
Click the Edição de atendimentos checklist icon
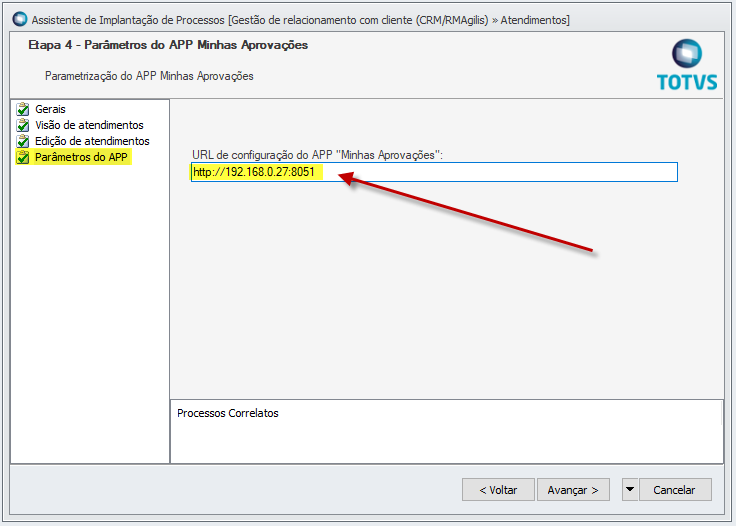point(23,141)
